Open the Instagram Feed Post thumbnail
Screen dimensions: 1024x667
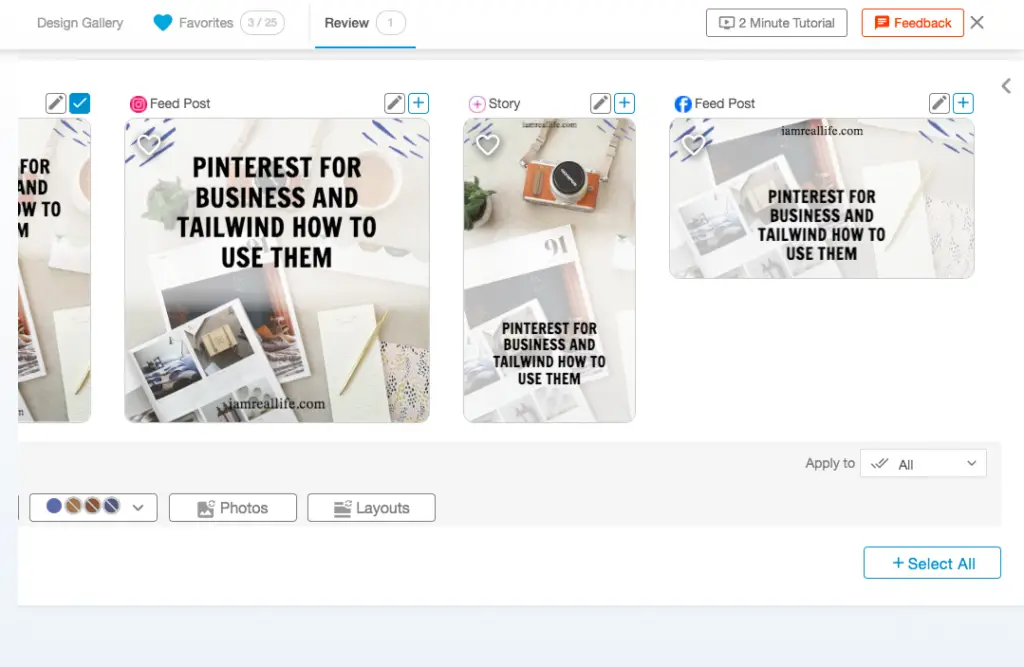pos(277,270)
